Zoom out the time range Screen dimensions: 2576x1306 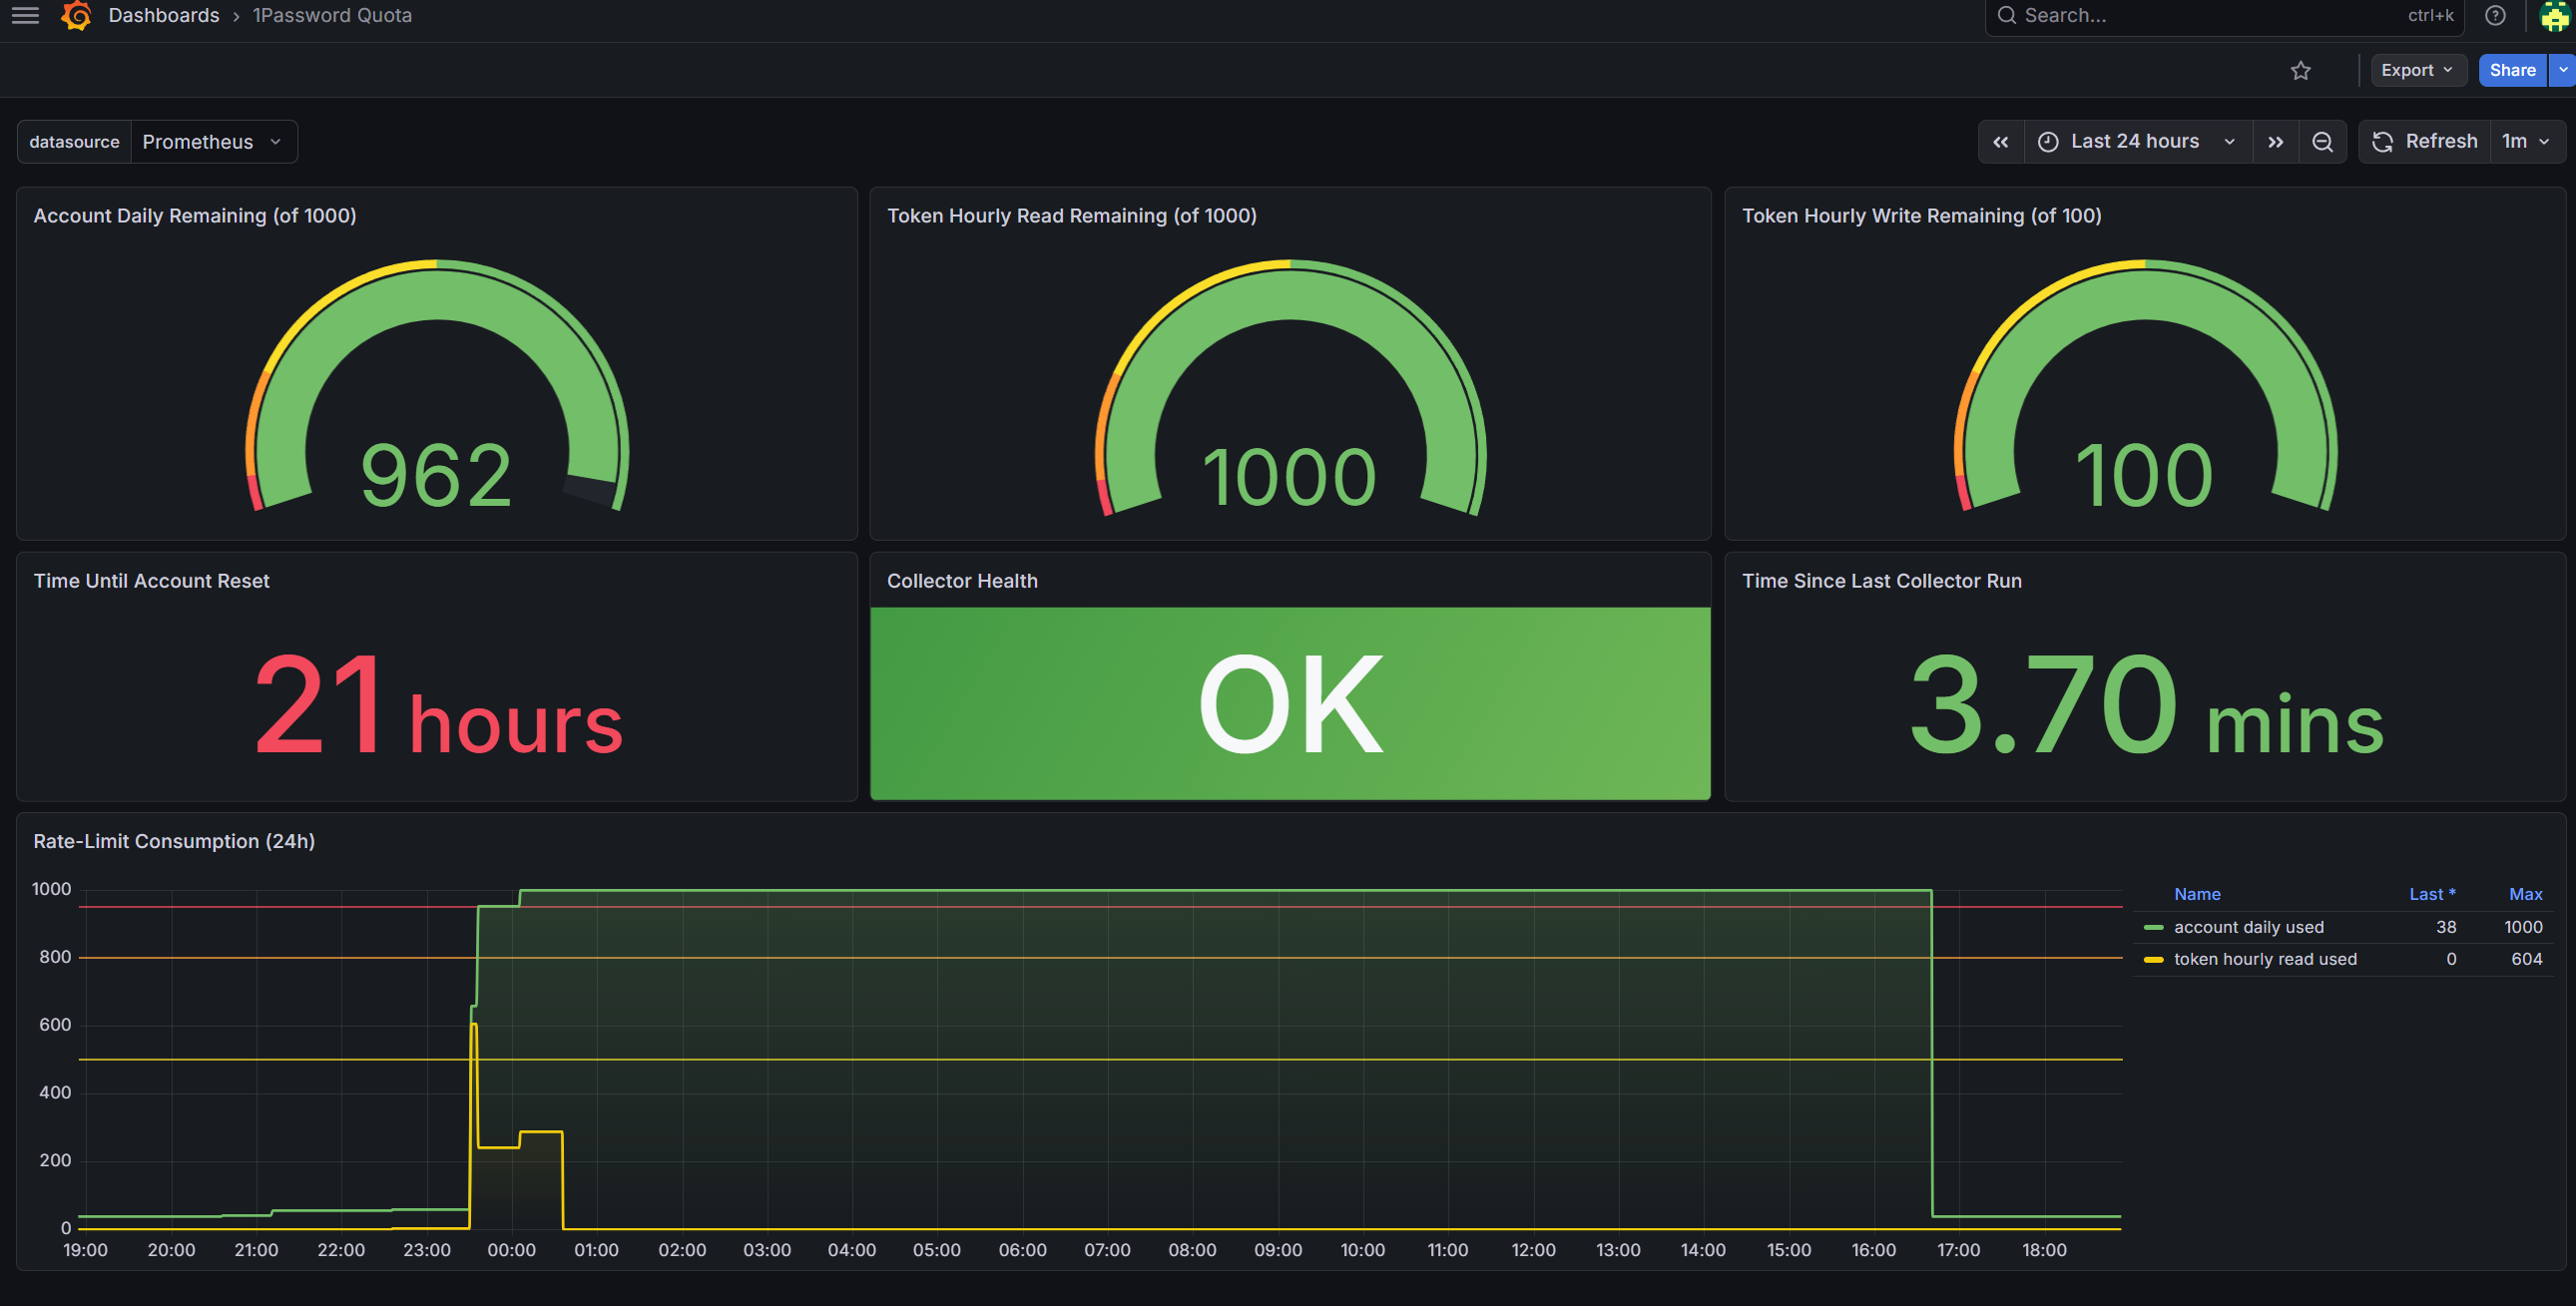tap(2322, 142)
